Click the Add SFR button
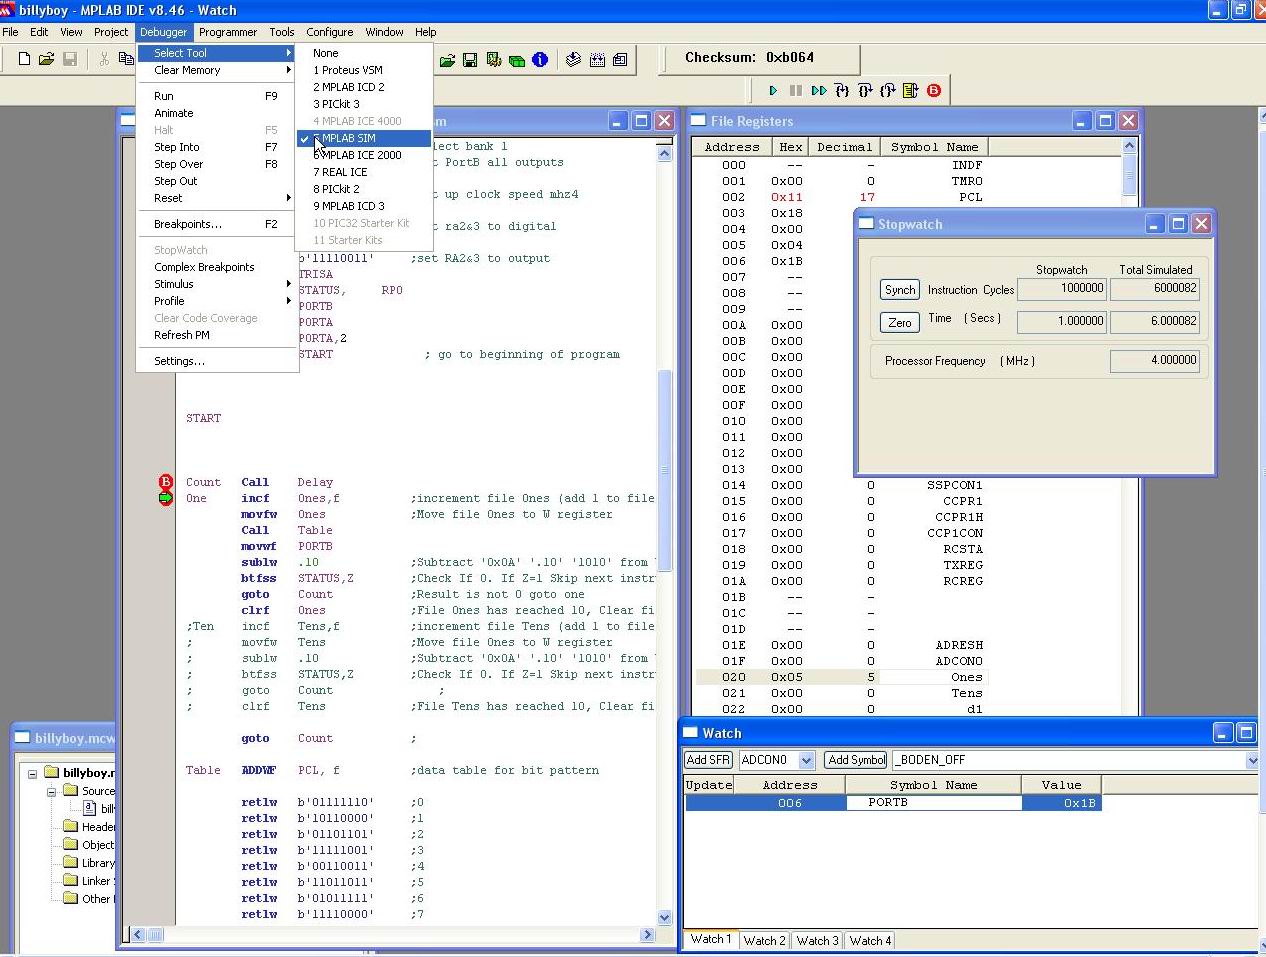 [x=709, y=761]
